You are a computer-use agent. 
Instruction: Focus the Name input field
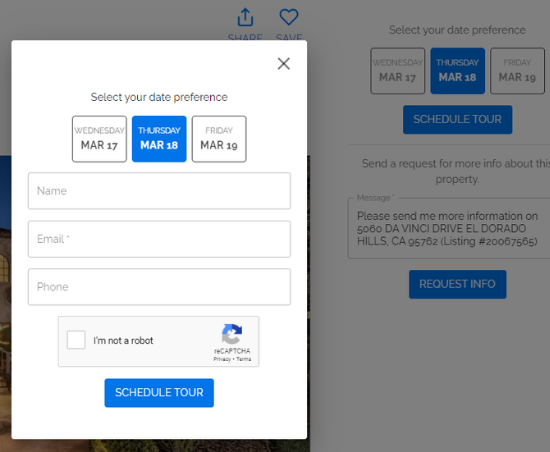point(159,191)
